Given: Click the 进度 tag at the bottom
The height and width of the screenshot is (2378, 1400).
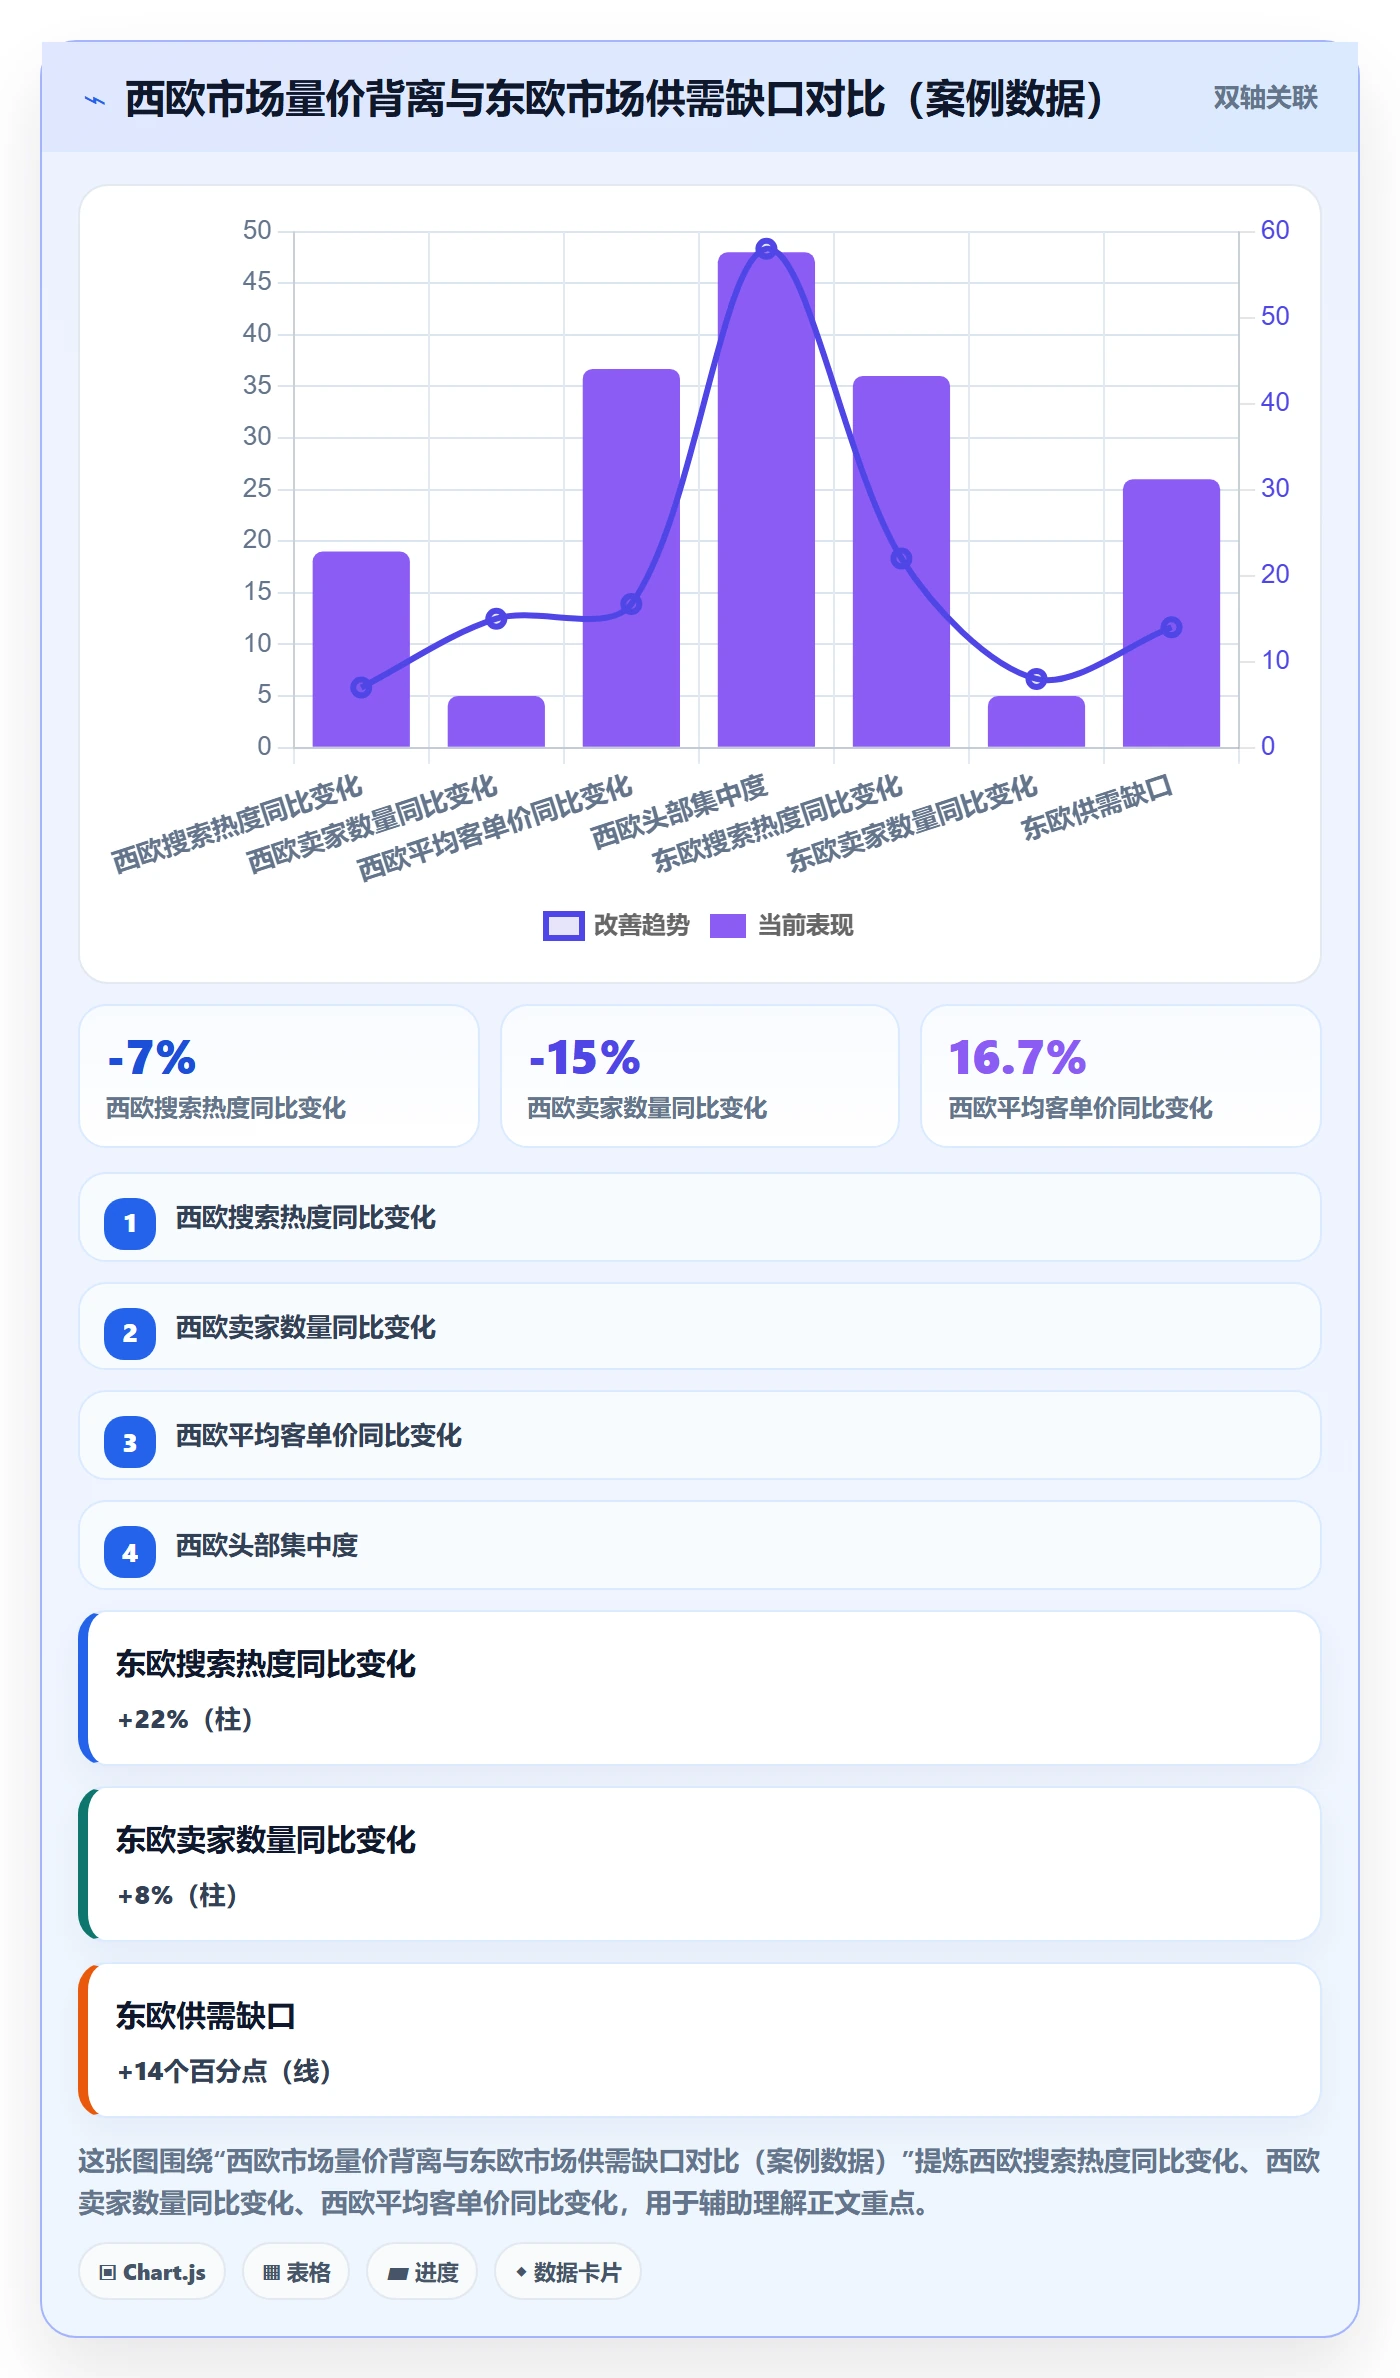Looking at the screenshot, I should pyautogui.click(x=422, y=2272).
